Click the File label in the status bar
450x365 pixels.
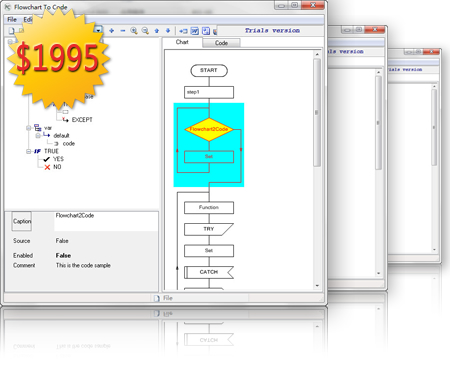168,298
